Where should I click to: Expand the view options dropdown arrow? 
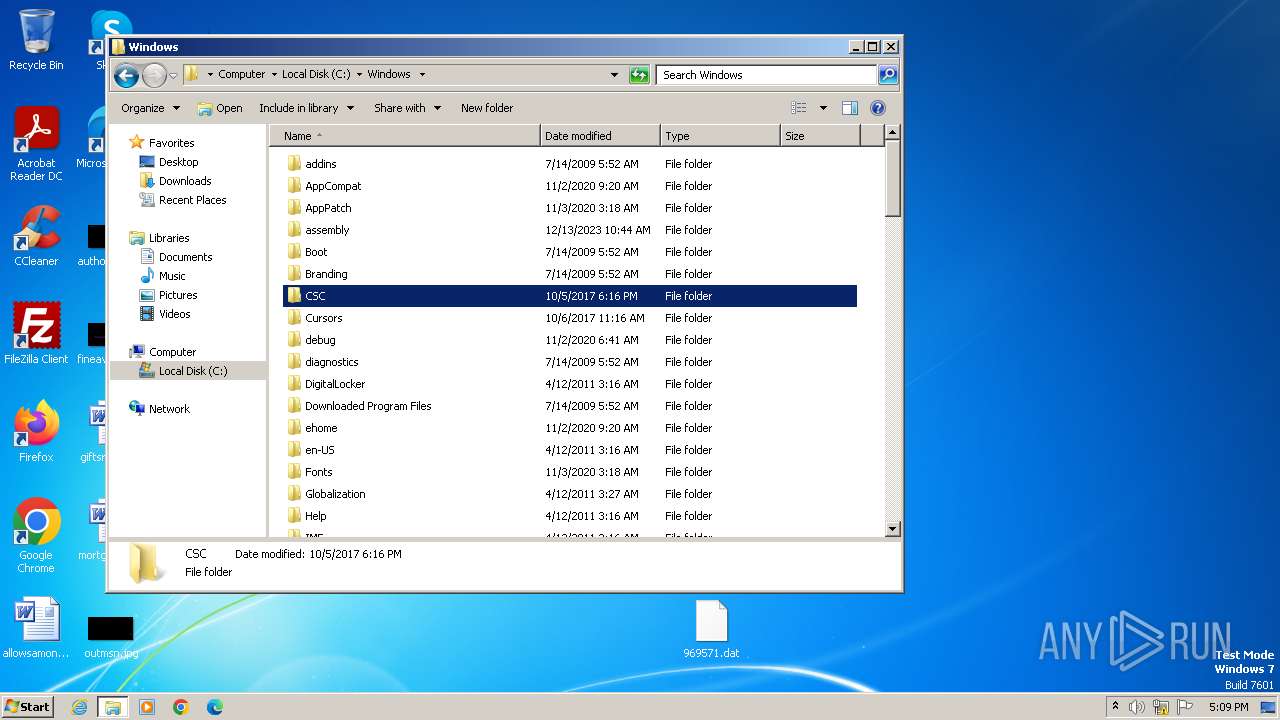[823, 108]
